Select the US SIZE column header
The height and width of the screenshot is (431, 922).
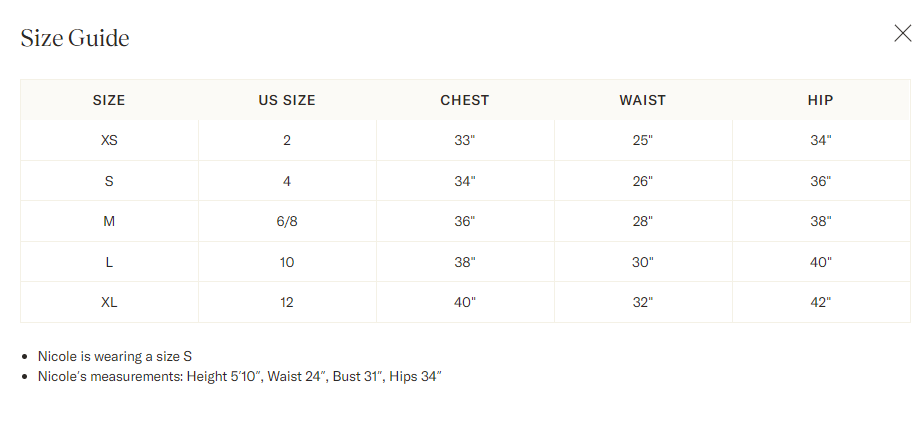[287, 100]
